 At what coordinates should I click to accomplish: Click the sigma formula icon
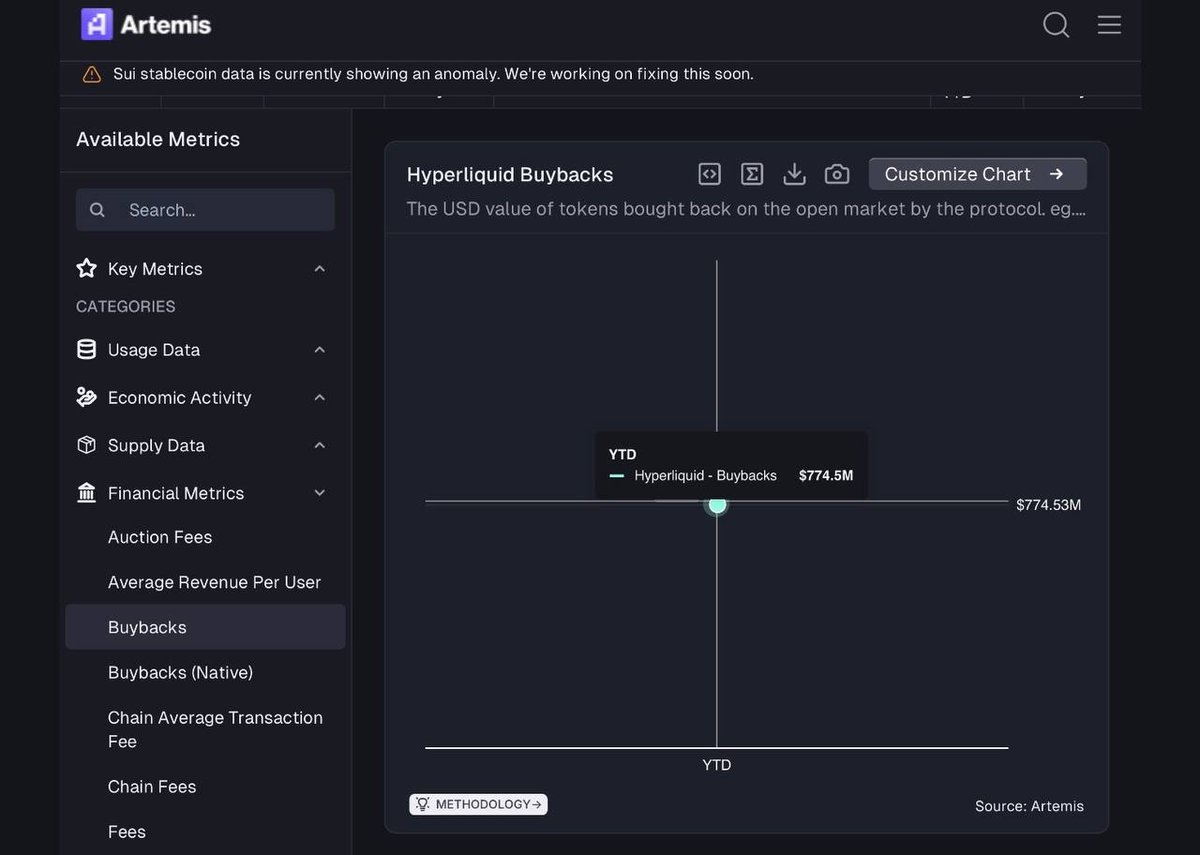(x=752, y=174)
